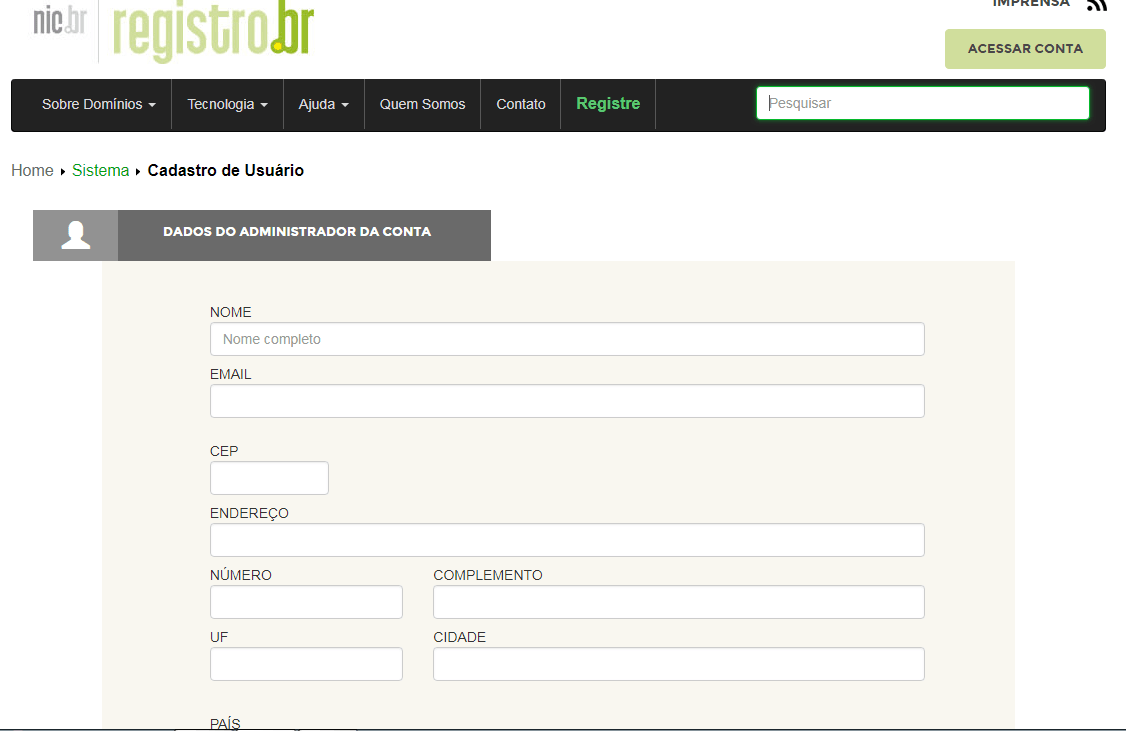Click the COMPLEMENTO field label

coord(488,575)
